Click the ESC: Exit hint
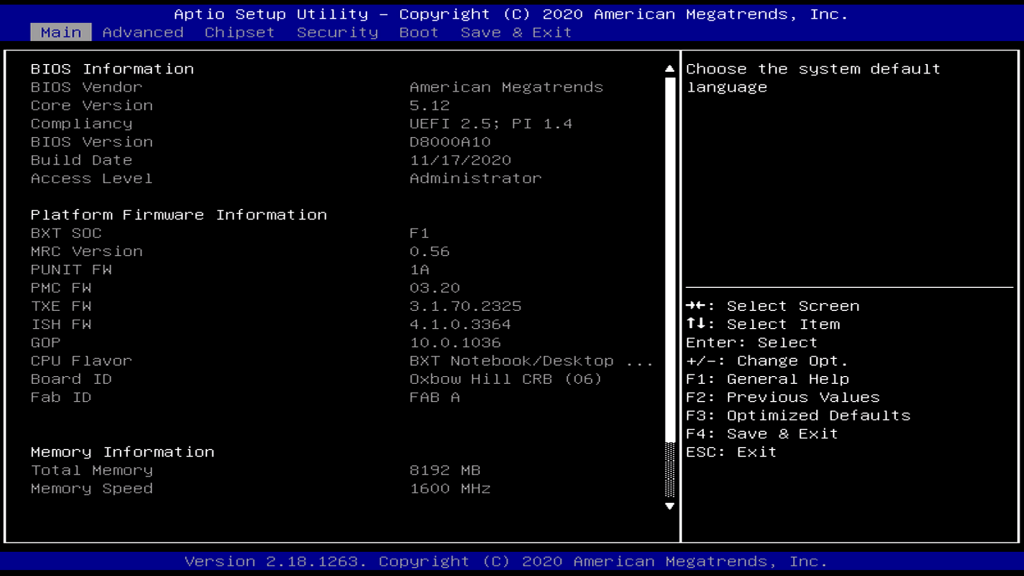1024x576 pixels. click(731, 452)
